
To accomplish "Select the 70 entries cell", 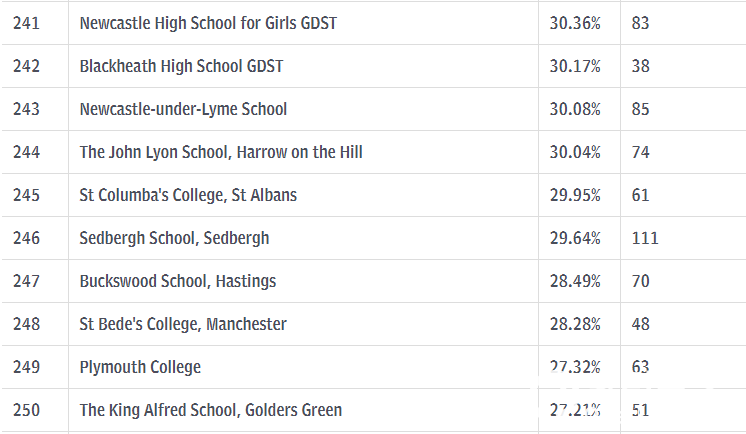I will (x=640, y=281).
